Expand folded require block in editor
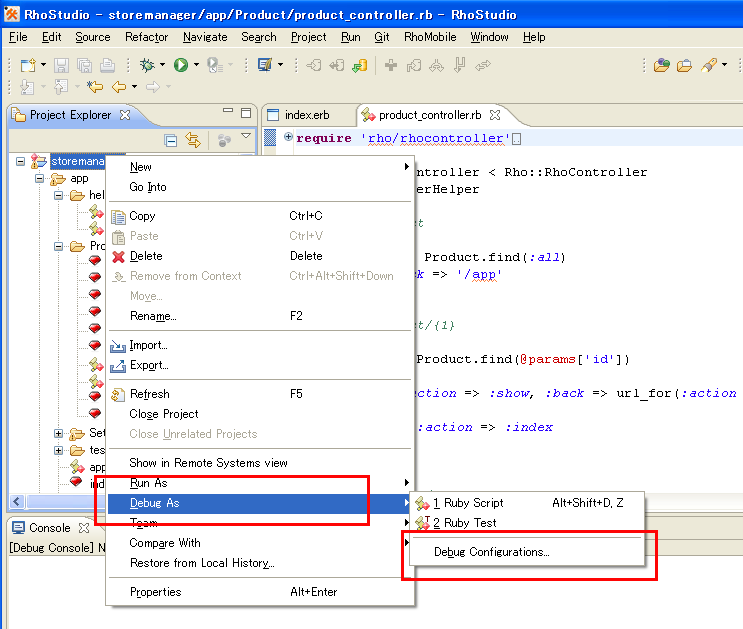This screenshot has height=629, width=743. [x=288, y=137]
